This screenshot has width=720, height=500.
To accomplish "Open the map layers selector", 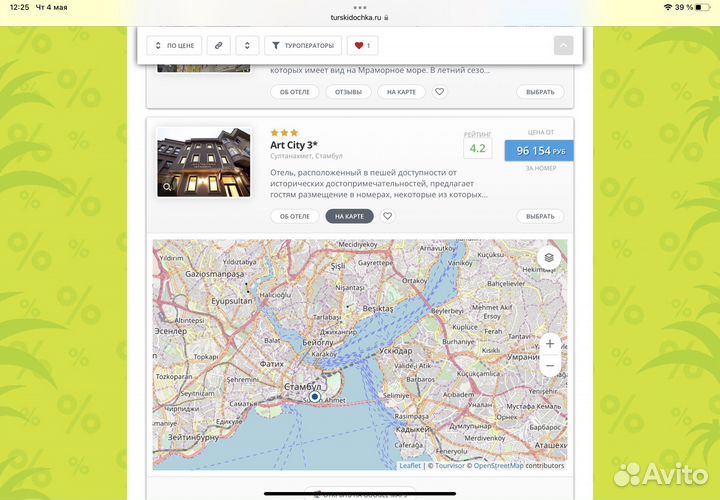I will [x=549, y=258].
